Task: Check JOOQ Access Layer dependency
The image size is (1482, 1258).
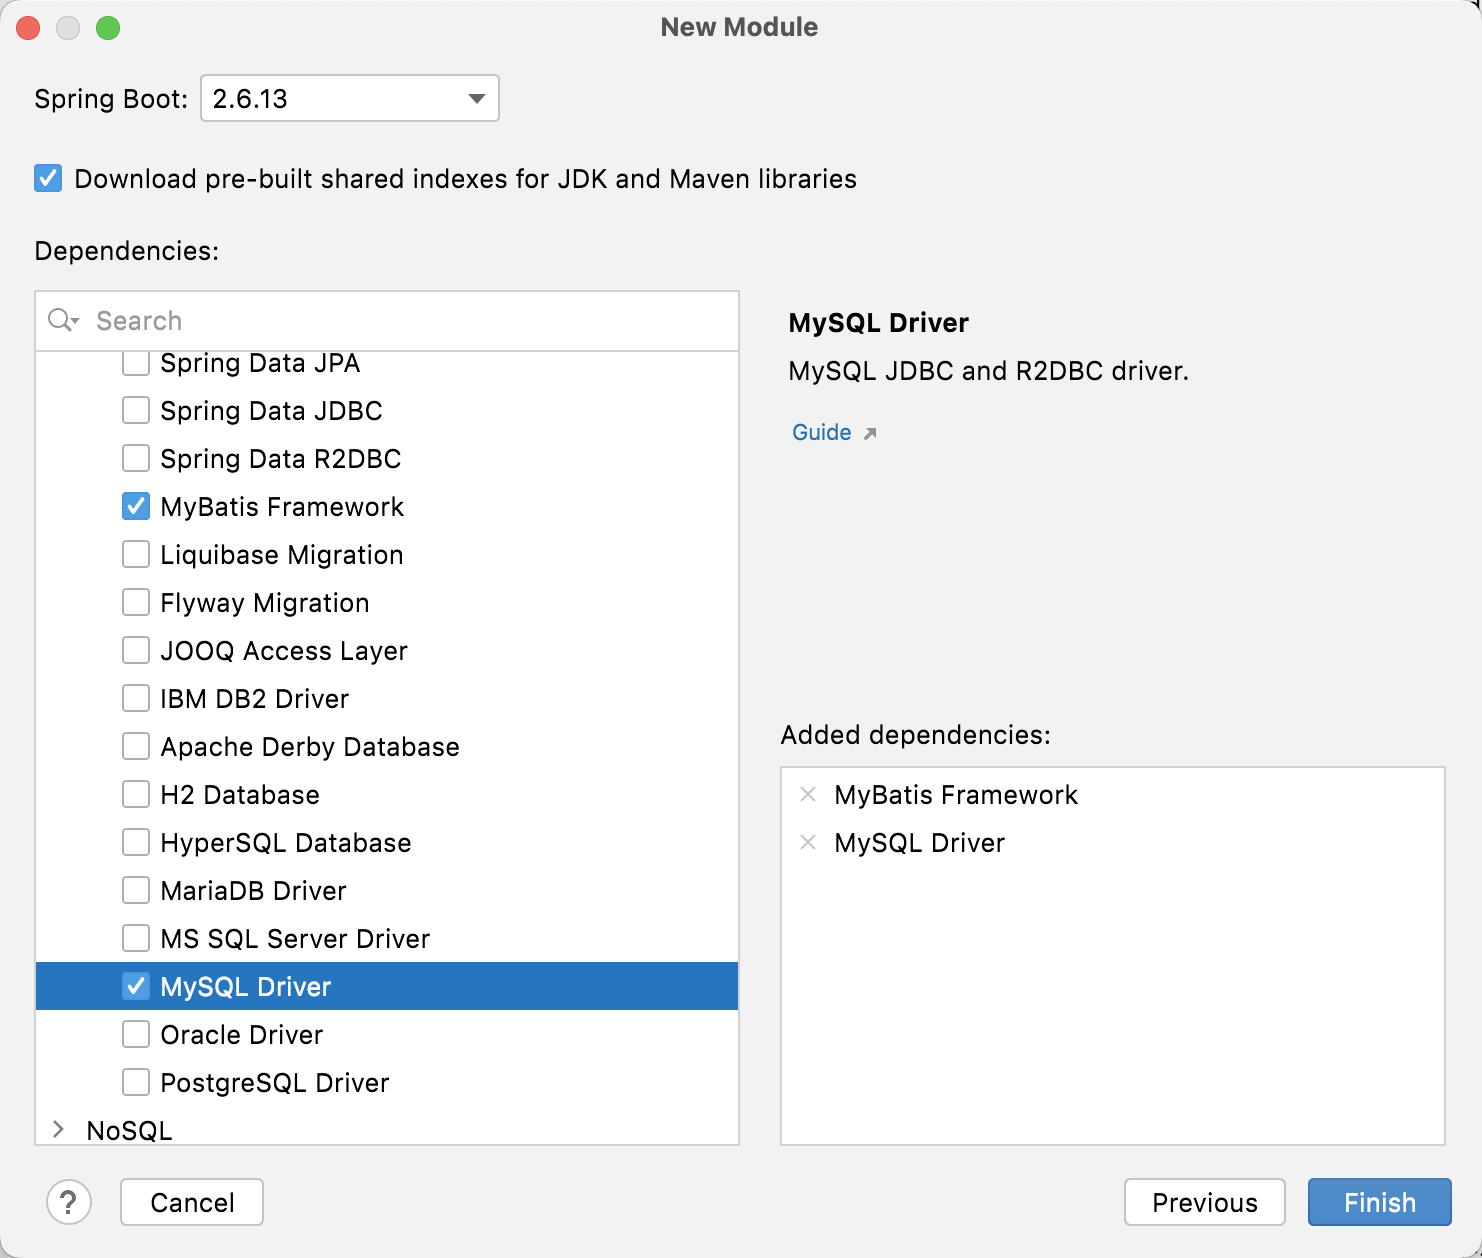Action: pos(136,650)
